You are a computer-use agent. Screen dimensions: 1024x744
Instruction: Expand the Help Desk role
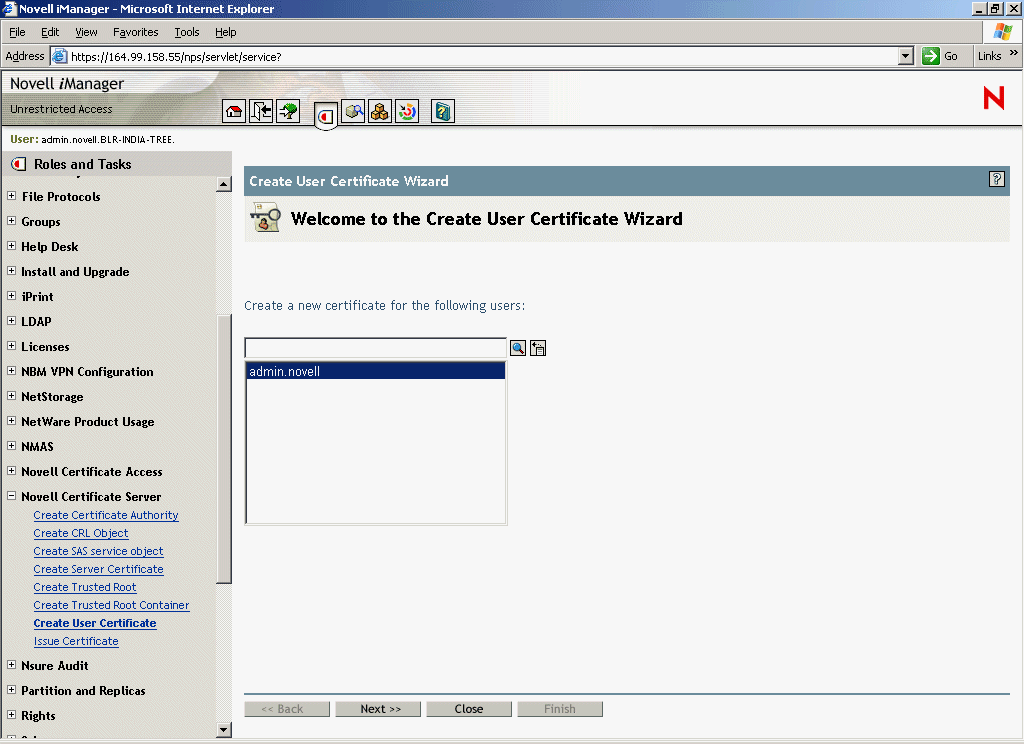(x=11, y=246)
